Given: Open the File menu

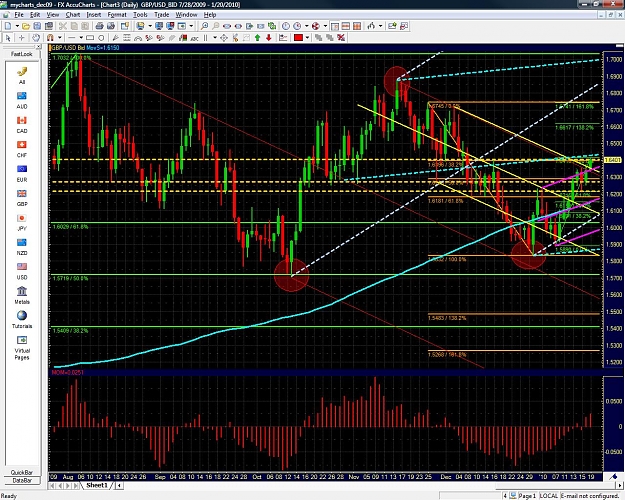Looking at the screenshot, I should [19, 15].
